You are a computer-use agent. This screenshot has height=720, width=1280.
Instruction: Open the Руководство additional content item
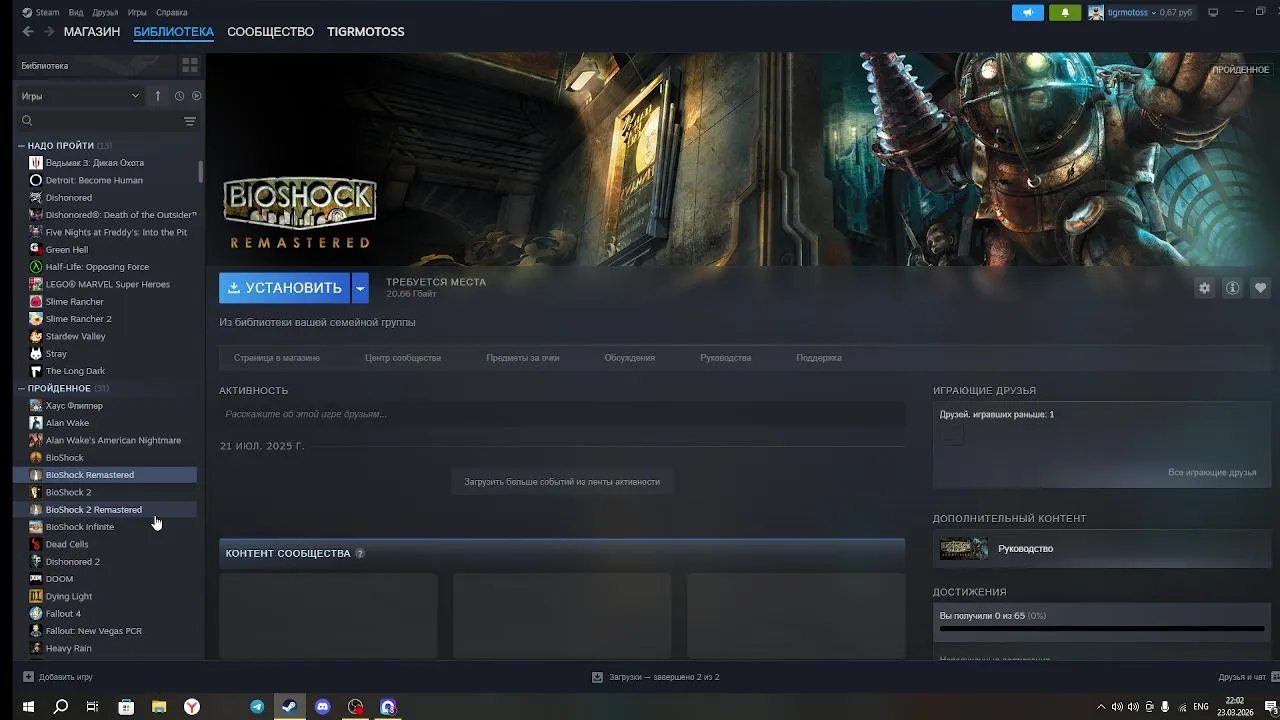(x=1102, y=549)
